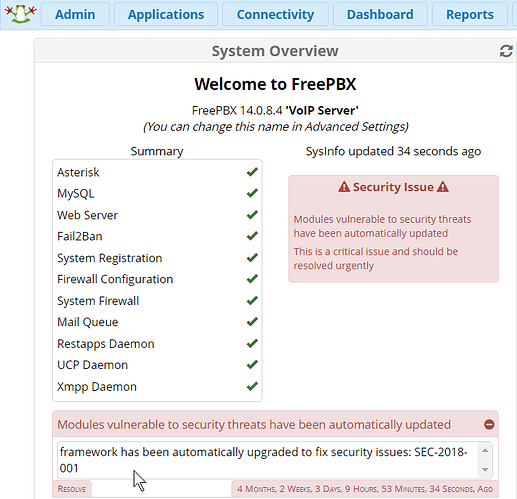Screen dimensions: 517x499
Task: Click the System Registration status checkmark
Action: 252,258
